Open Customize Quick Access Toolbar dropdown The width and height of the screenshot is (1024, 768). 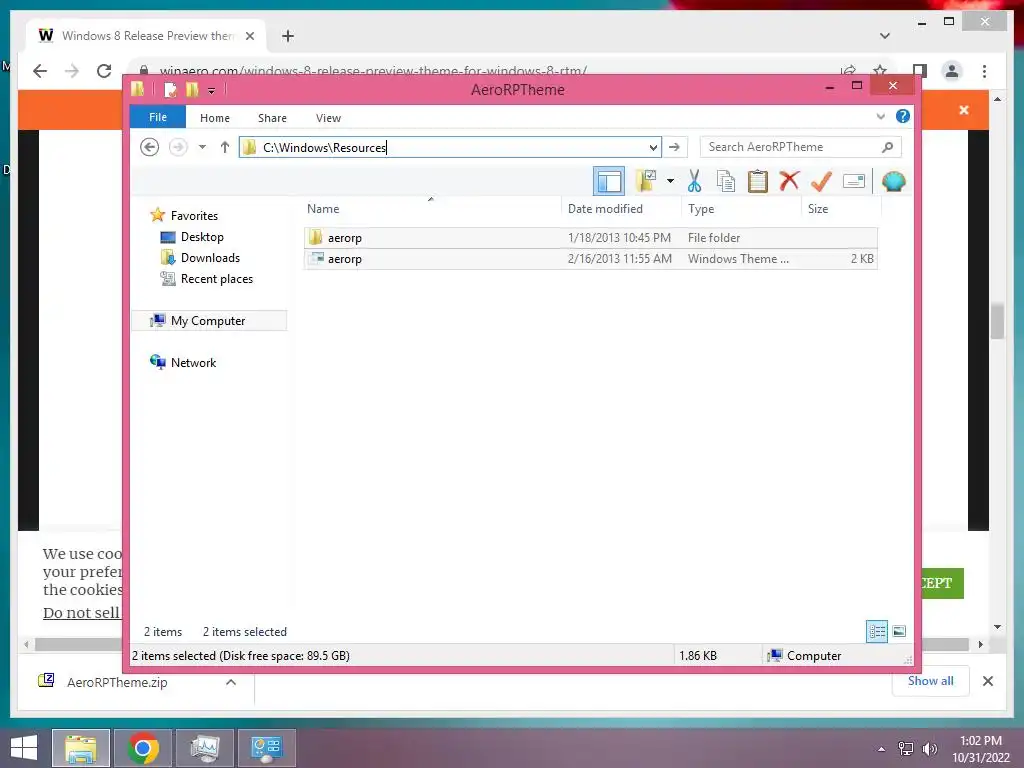[212, 90]
